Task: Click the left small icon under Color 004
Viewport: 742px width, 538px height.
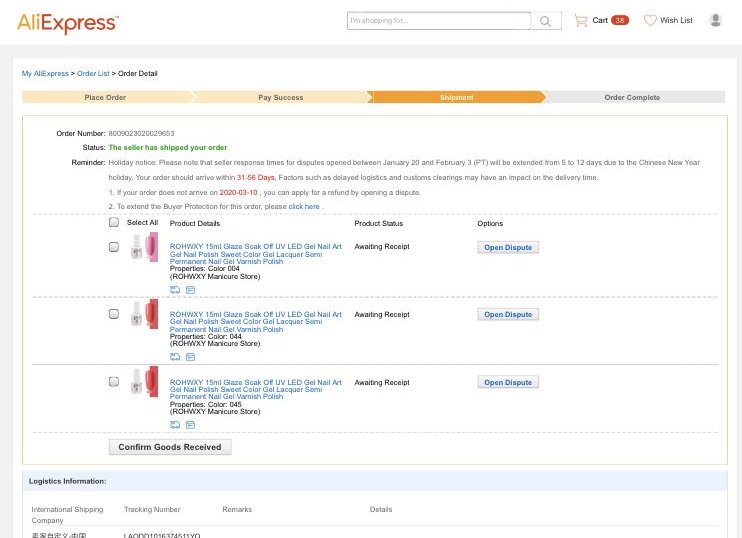Action: click(x=175, y=290)
